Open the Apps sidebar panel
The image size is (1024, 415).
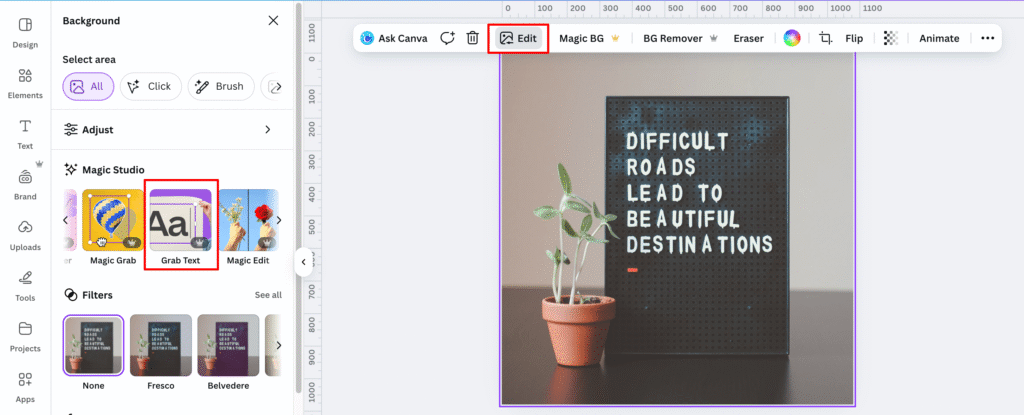pyautogui.click(x=26, y=385)
